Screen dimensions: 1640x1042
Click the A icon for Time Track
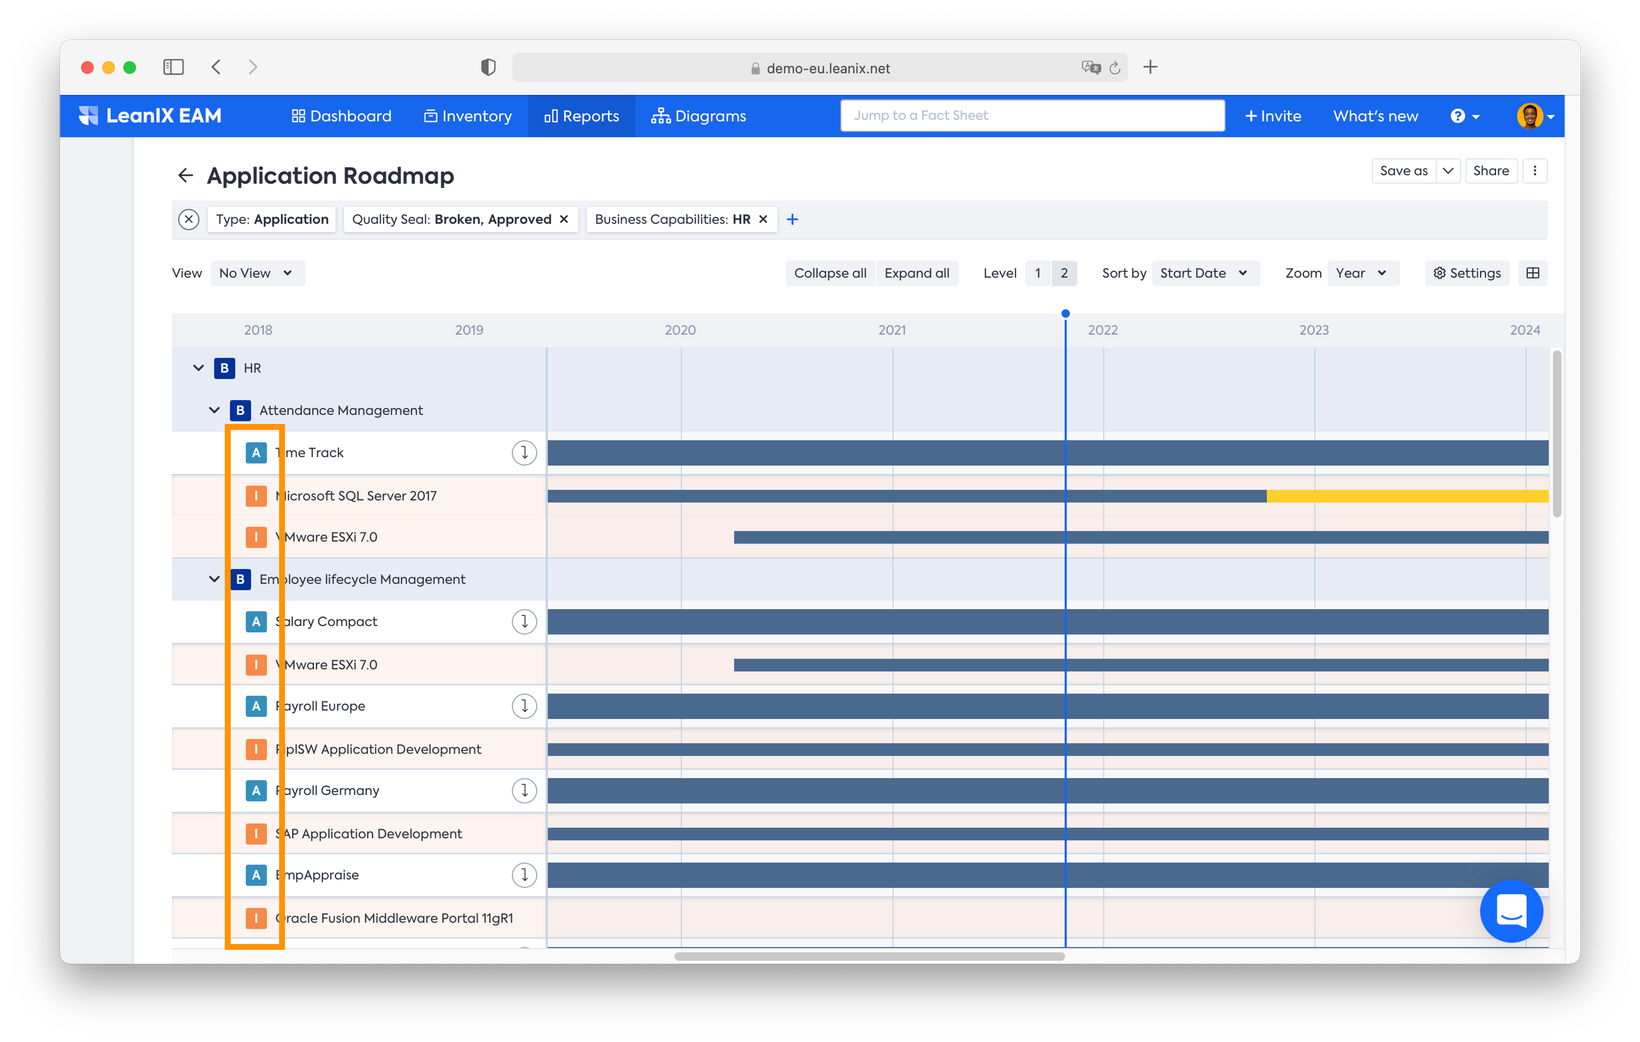pyautogui.click(x=256, y=453)
